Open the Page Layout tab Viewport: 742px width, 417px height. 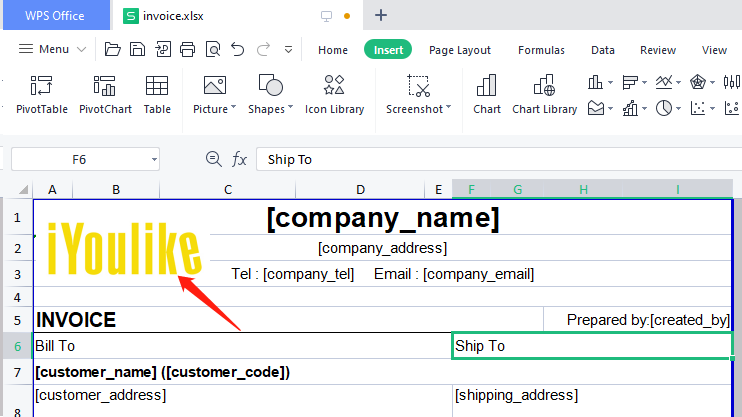click(460, 50)
